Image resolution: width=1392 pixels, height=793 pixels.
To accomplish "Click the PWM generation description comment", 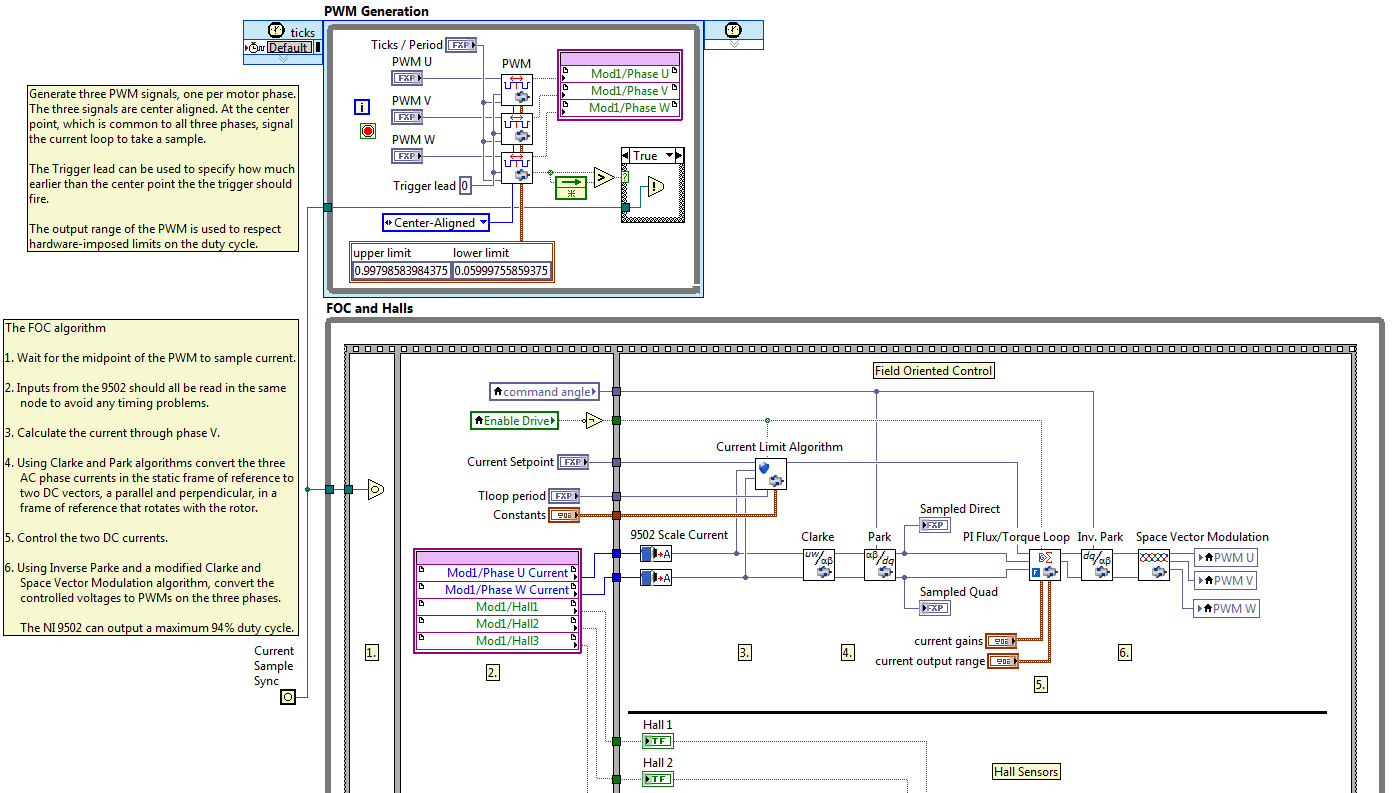I will [x=162, y=168].
